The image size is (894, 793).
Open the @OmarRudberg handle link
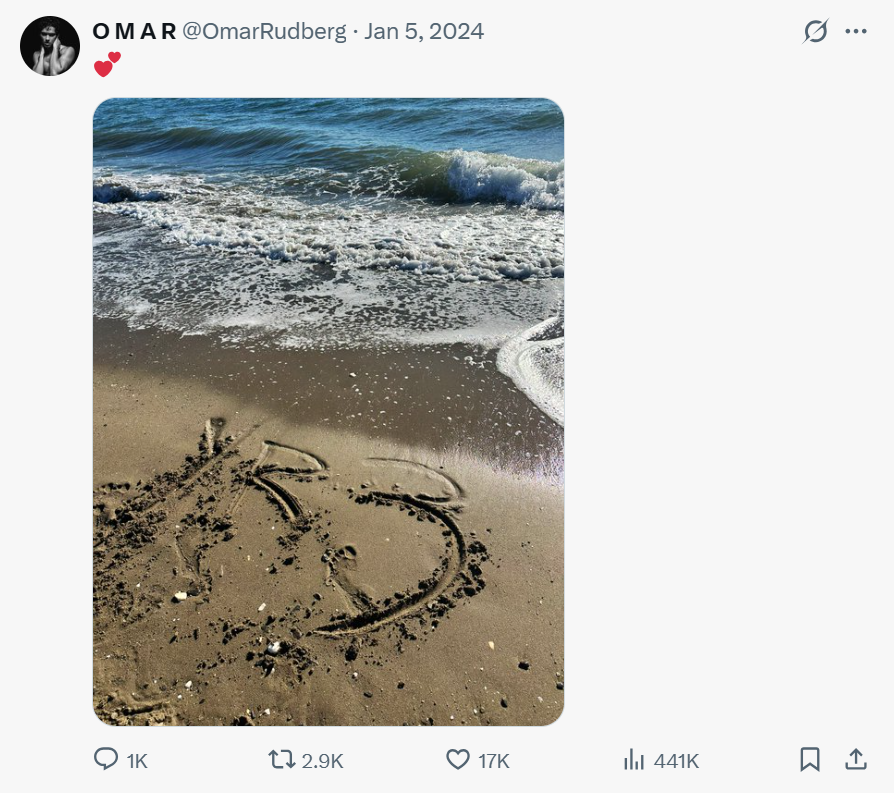(x=264, y=31)
